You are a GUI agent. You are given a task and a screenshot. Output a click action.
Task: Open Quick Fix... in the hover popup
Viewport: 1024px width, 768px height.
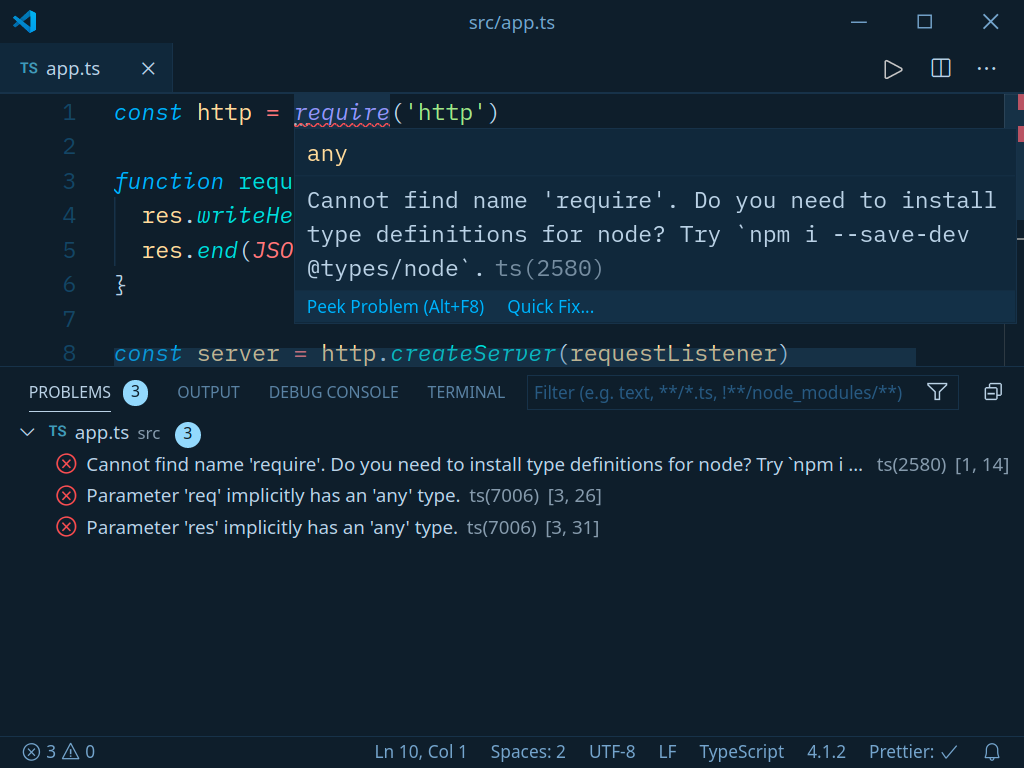pos(551,307)
